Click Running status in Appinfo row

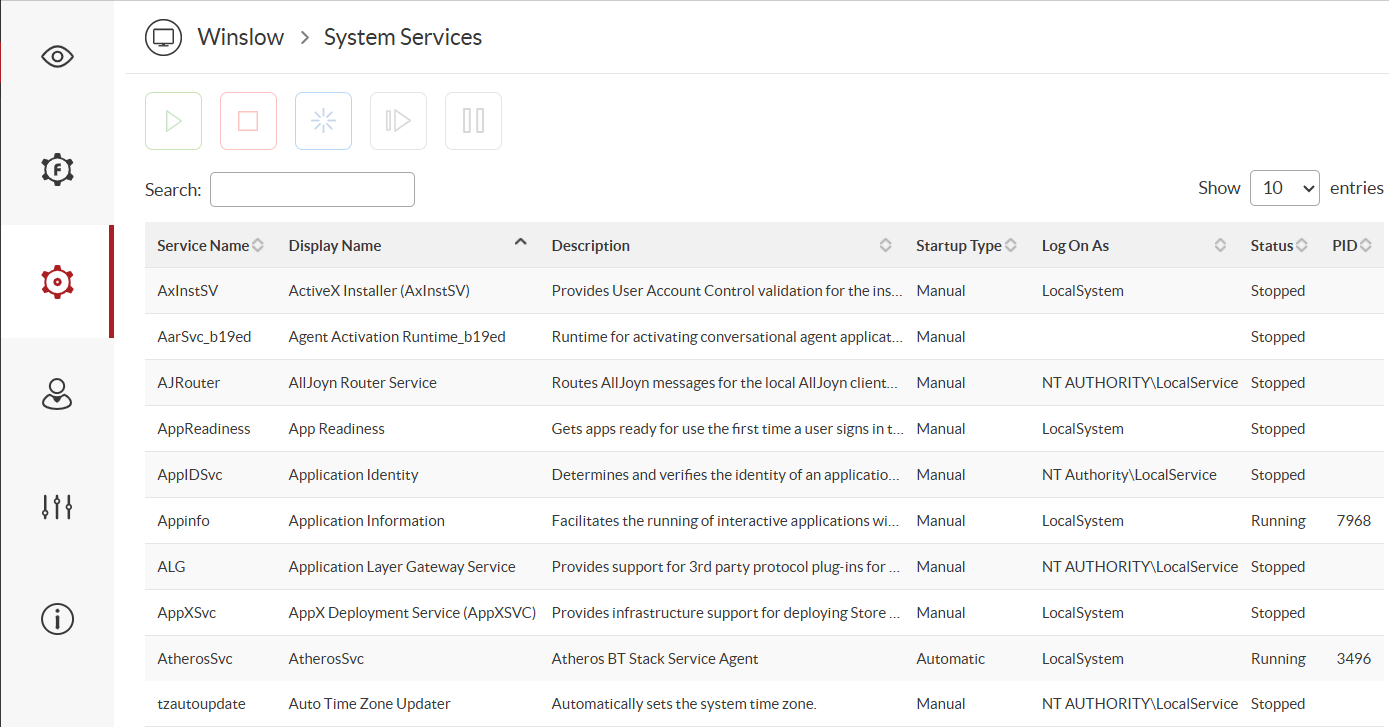1278,521
